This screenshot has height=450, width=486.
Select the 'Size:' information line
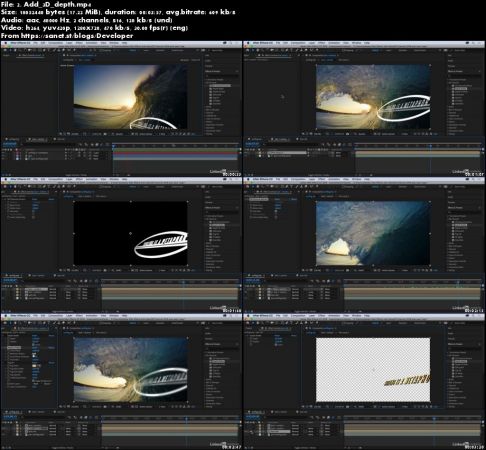tap(118, 12)
